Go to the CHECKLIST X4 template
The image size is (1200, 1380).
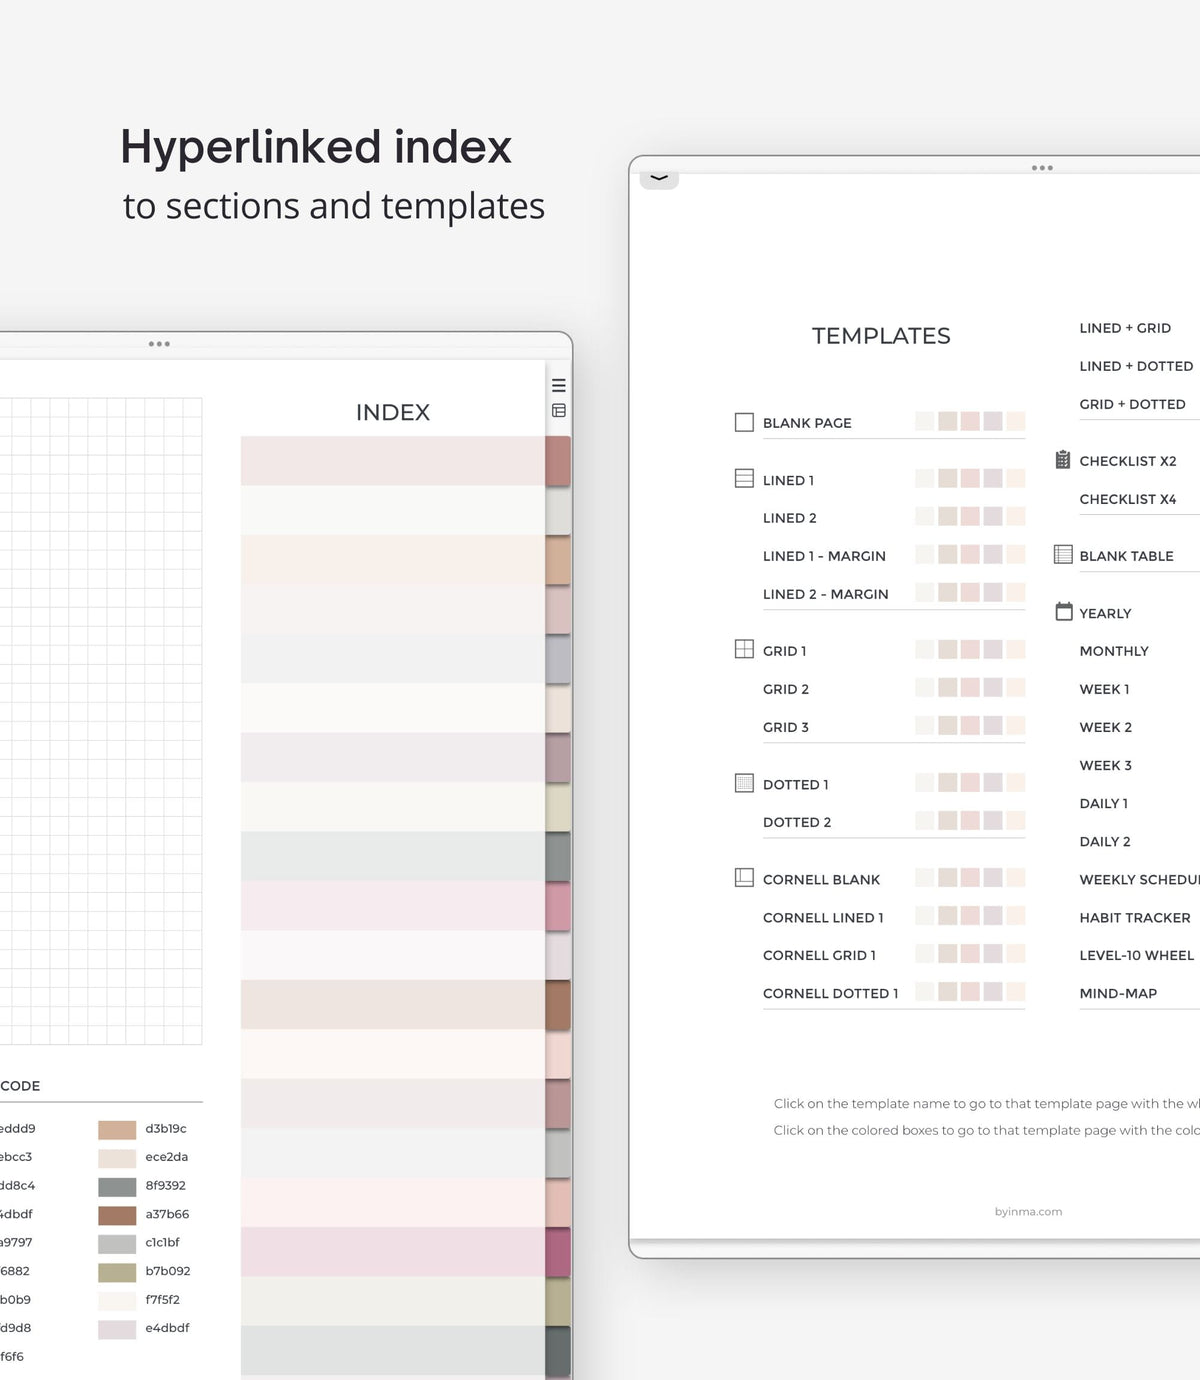tap(1128, 499)
